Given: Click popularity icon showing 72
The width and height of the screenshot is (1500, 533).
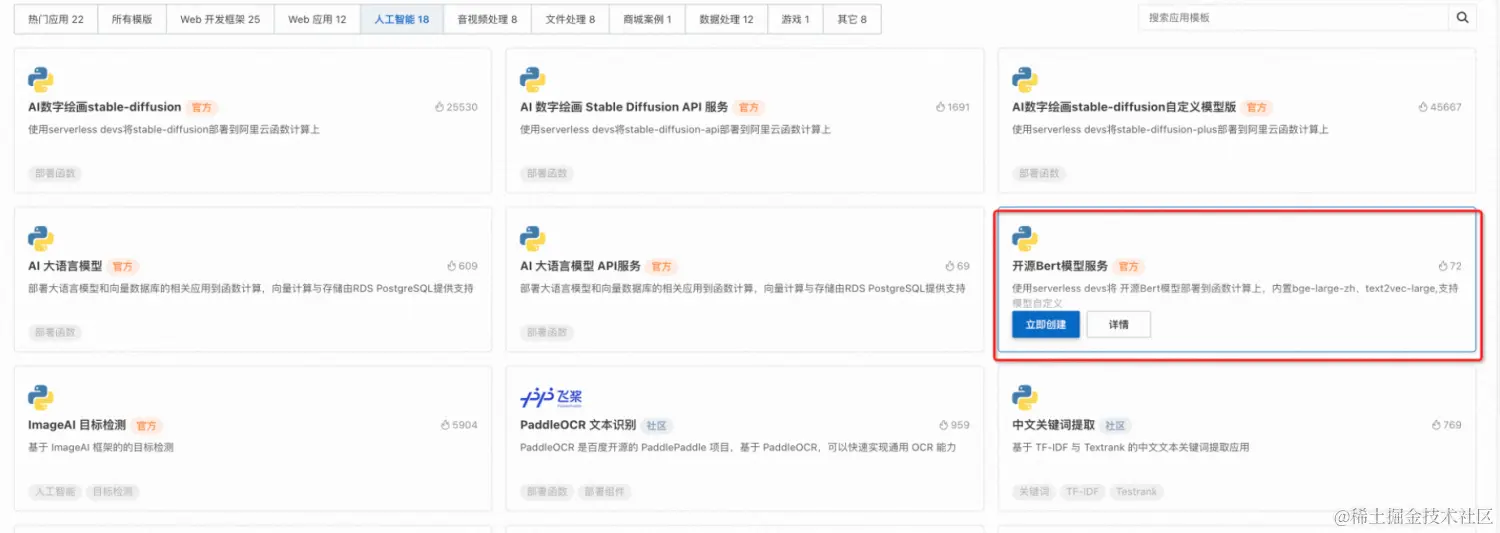Looking at the screenshot, I should (x=1443, y=266).
